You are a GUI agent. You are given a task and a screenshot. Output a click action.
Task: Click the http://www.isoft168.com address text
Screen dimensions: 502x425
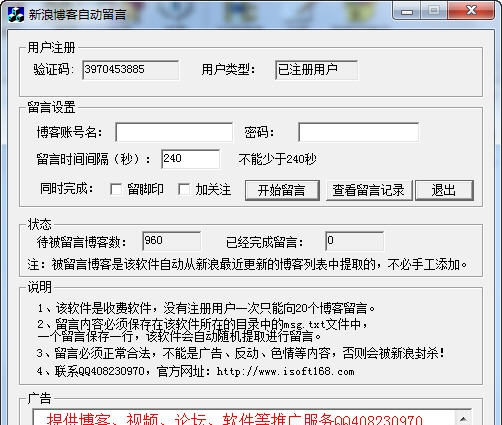tap(285, 371)
